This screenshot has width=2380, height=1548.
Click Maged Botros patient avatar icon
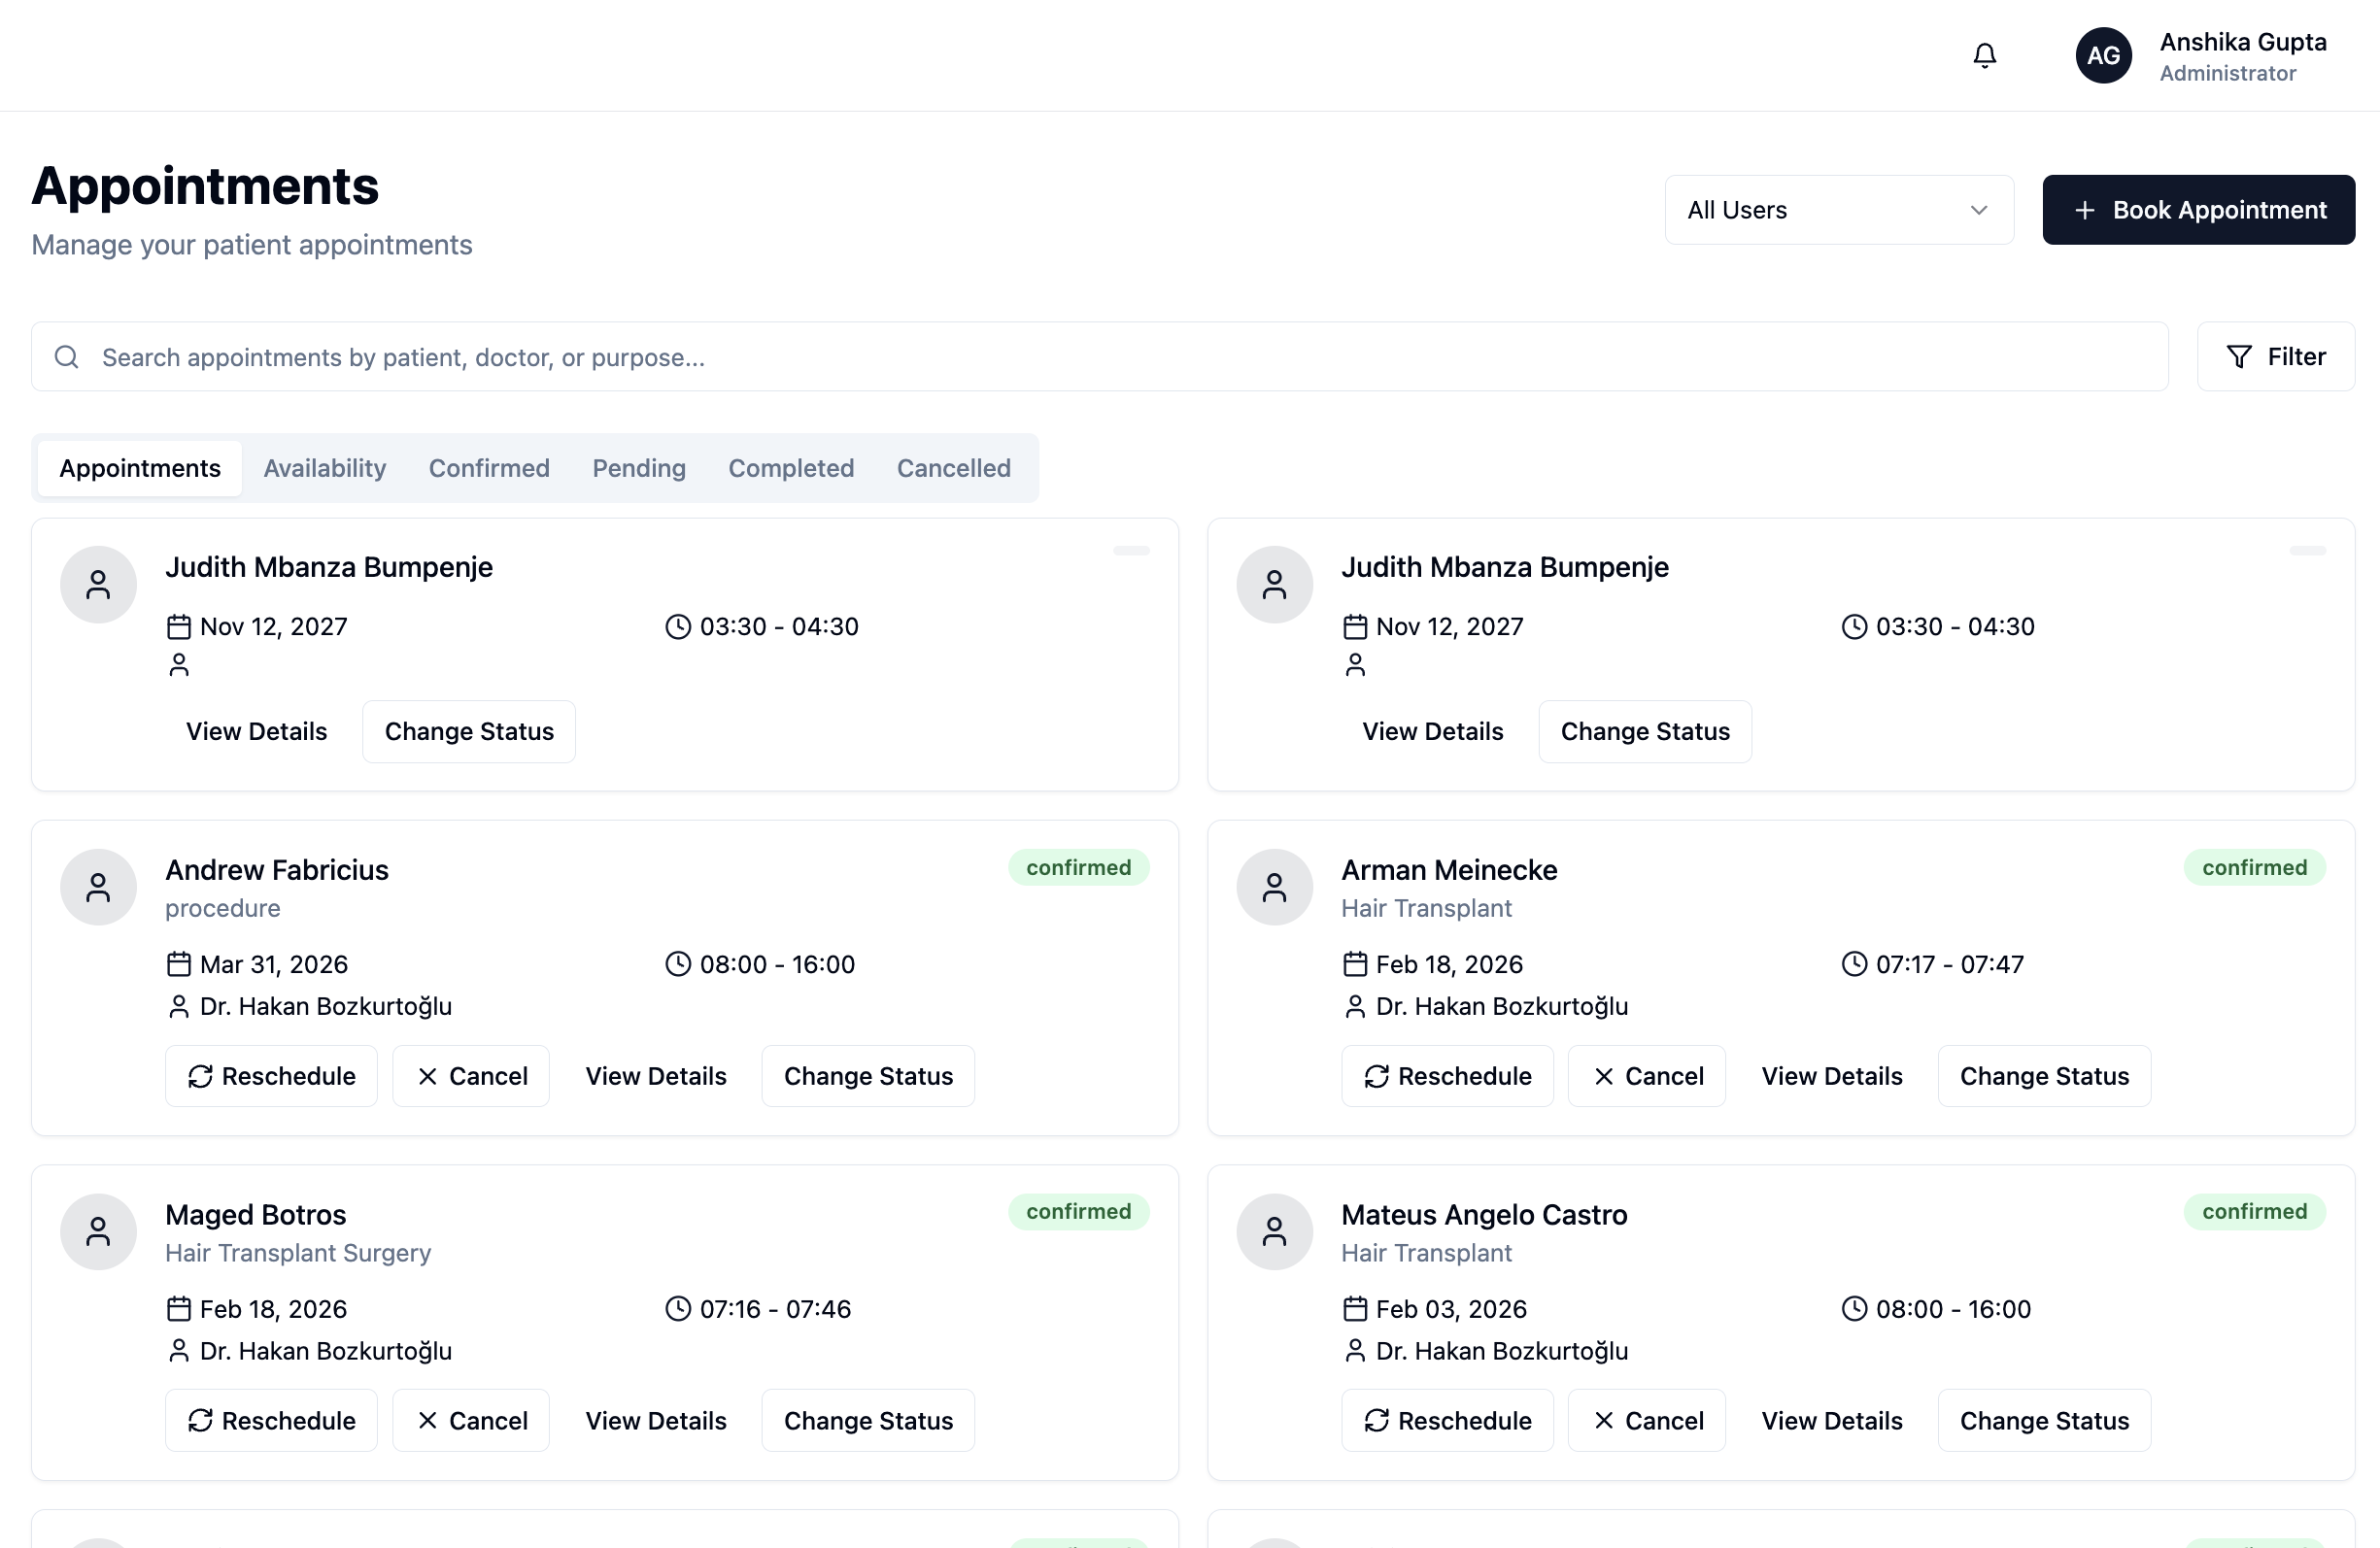[98, 1231]
